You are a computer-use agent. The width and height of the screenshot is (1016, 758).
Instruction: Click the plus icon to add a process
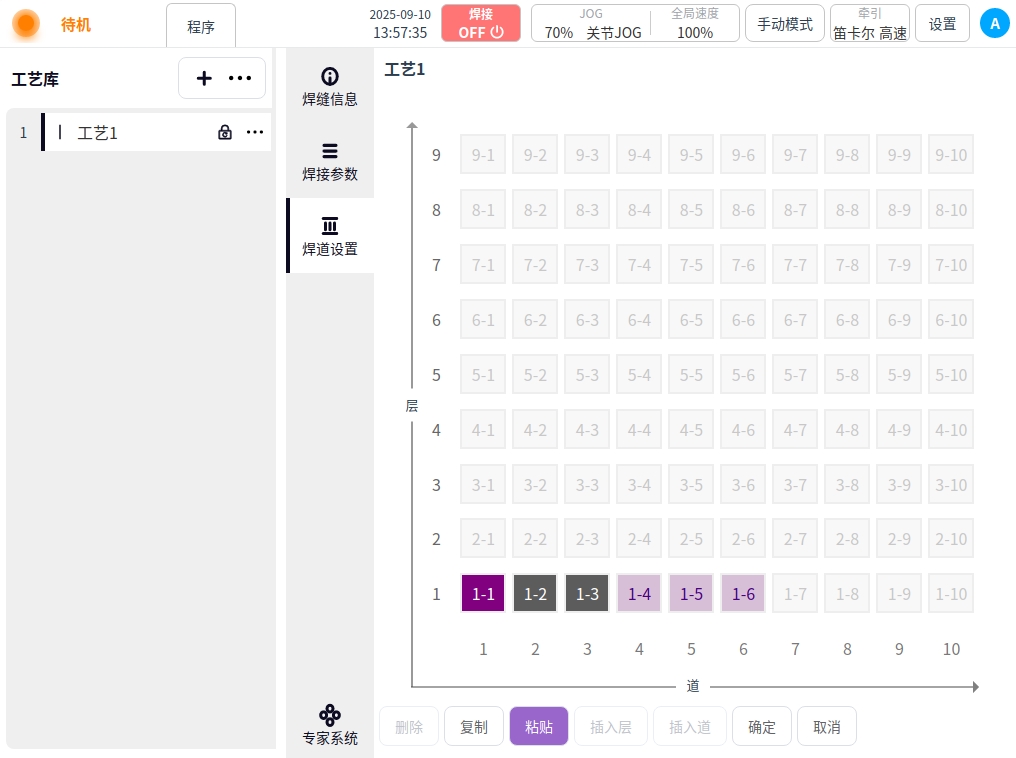pyautogui.click(x=204, y=78)
